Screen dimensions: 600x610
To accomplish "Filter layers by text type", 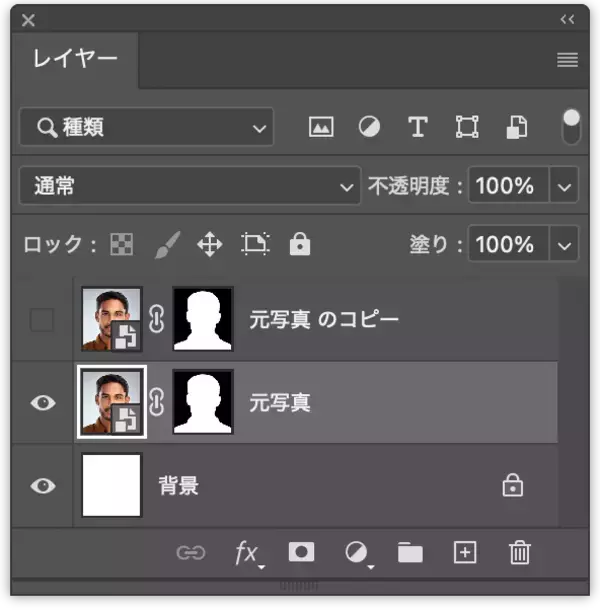I will (418, 127).
